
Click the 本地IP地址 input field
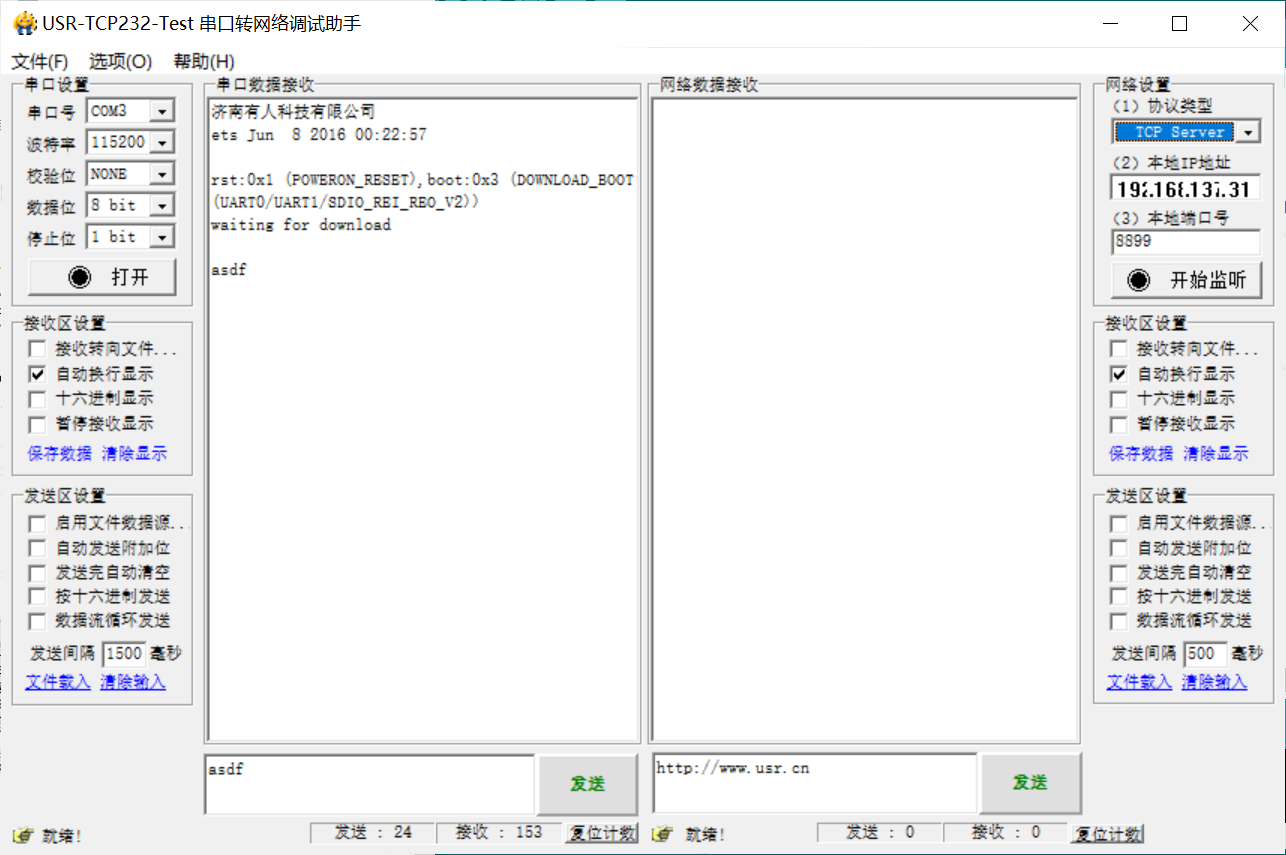(x=1186, y=189)
